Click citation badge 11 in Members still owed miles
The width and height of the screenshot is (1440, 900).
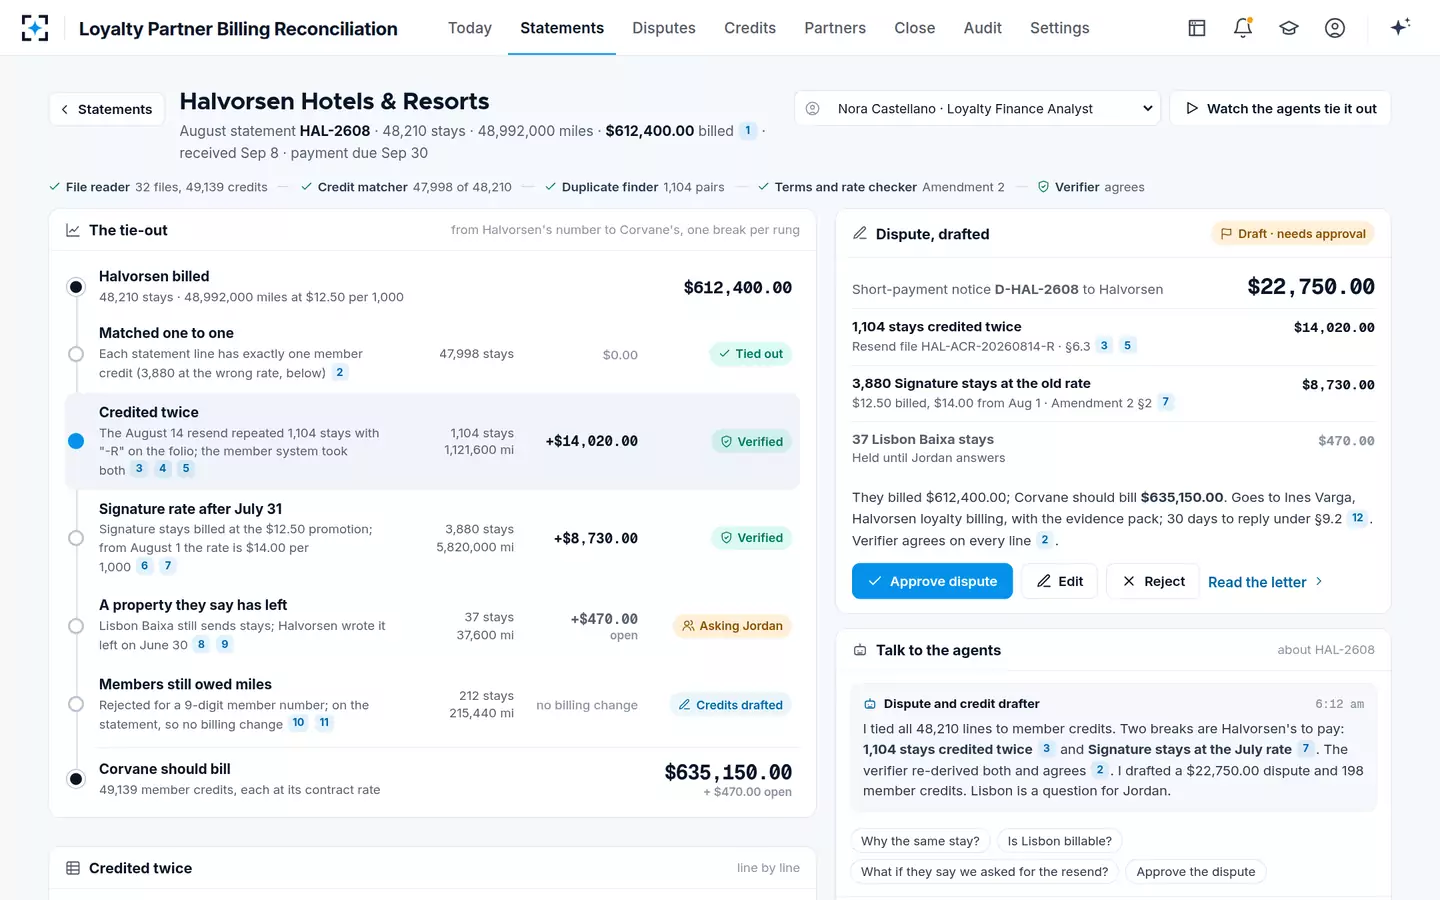pyautogui.click(x=324, y=723)
